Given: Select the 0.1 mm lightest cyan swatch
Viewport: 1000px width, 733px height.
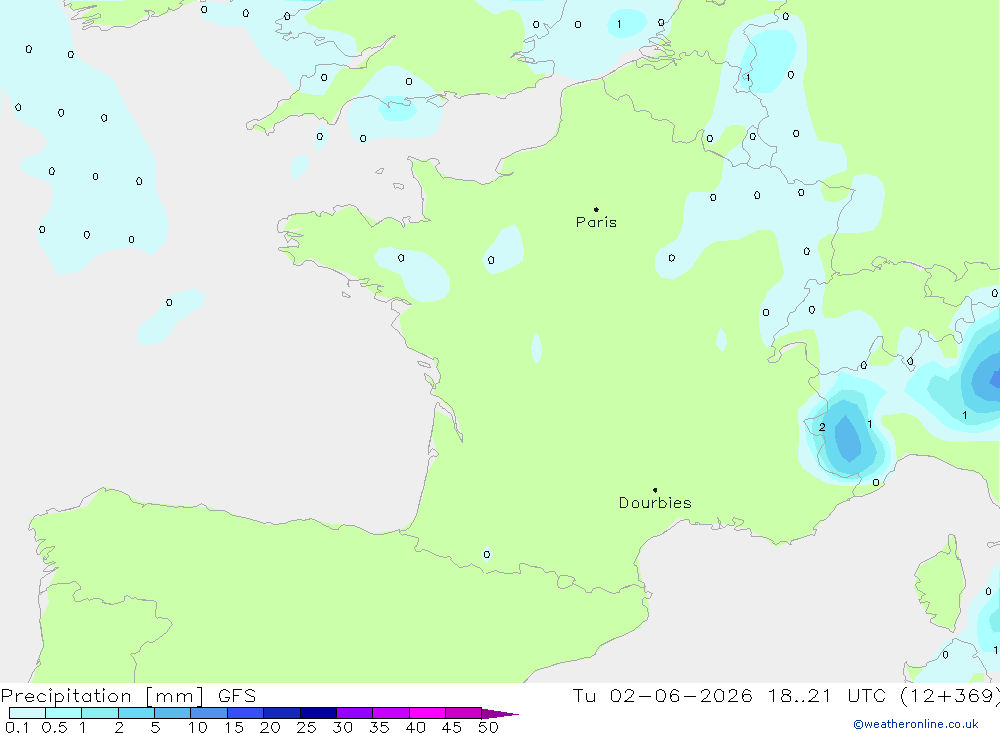Looking at the screenshot, I should (x=27, y=713).
